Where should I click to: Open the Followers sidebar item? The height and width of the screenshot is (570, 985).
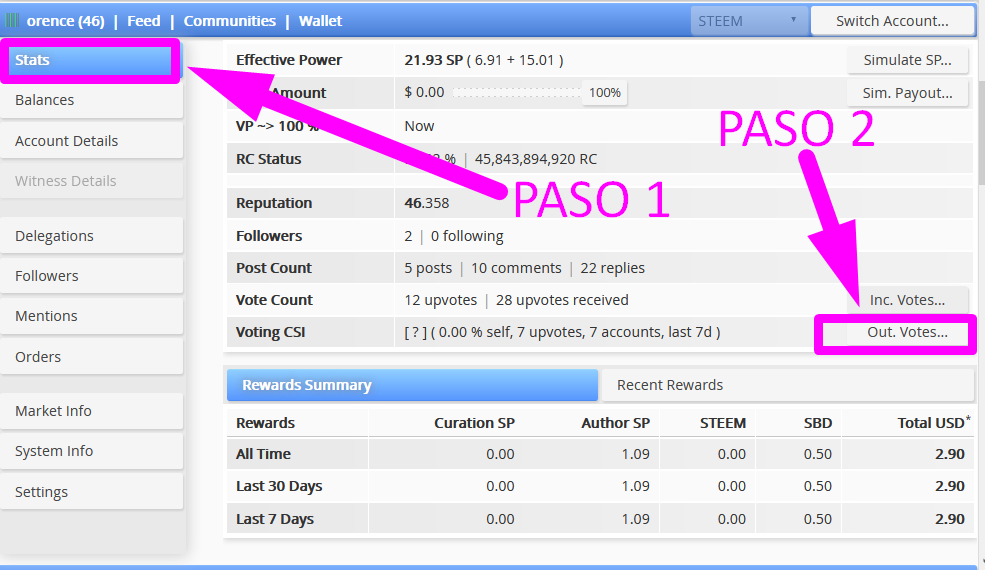coord(92,276)
